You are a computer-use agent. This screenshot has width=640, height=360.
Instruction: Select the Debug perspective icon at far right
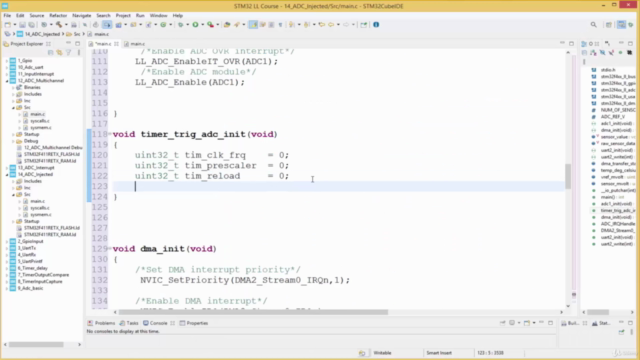[631, 25]
